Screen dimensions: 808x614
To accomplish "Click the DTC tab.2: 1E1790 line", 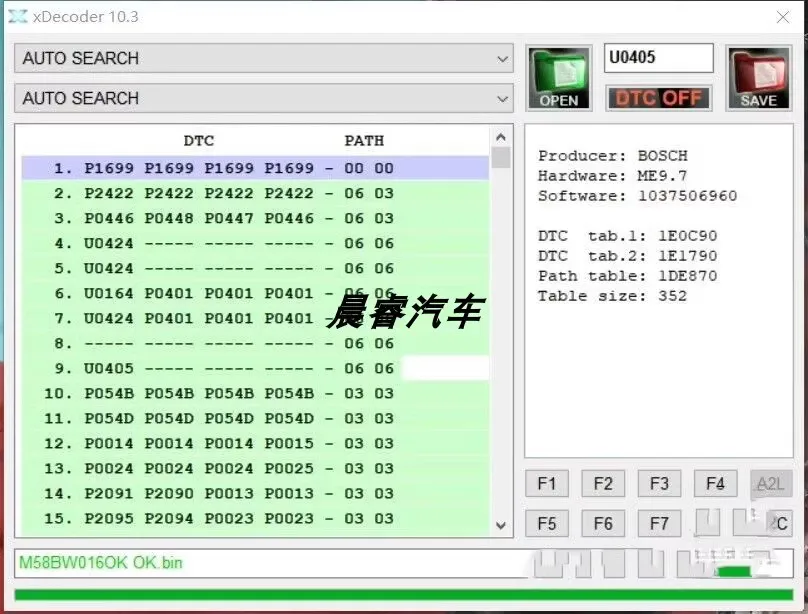I will tap(628, 256).
